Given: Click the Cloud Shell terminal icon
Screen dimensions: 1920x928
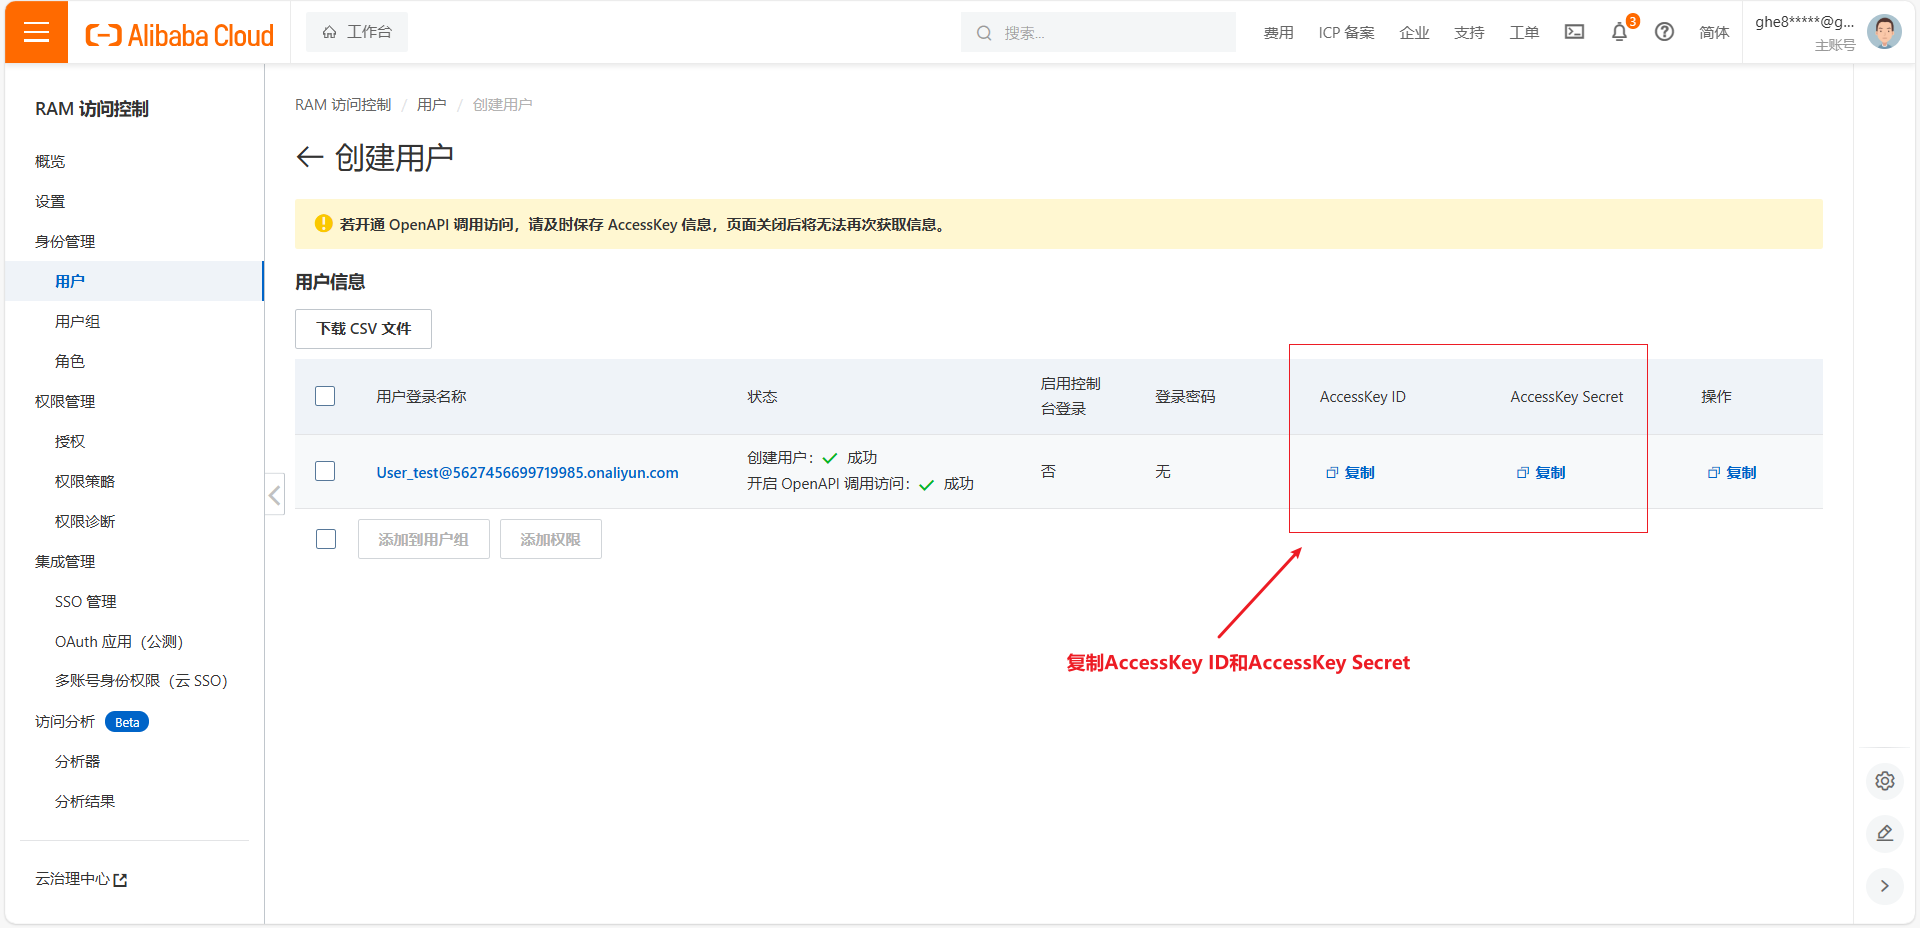Looking at the screenshot, I should (1574, 32).
